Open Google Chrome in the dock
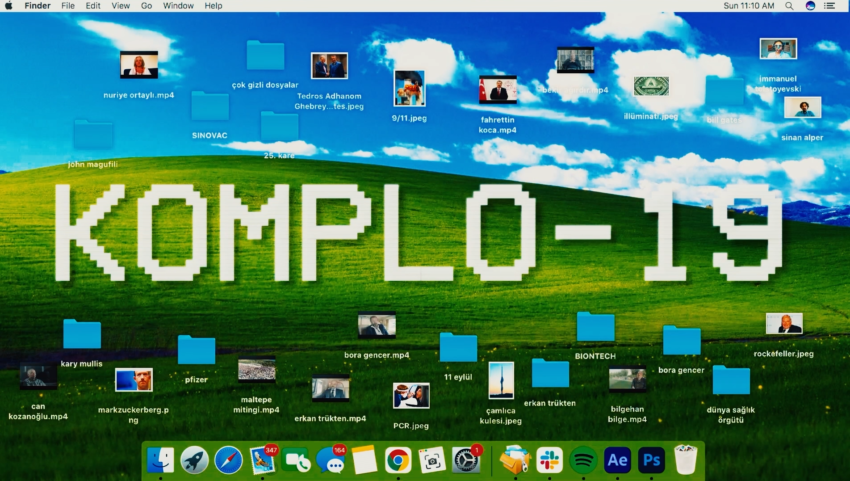Image resolution: width=850 pixels, height=481 pixels. click(398, 460)
